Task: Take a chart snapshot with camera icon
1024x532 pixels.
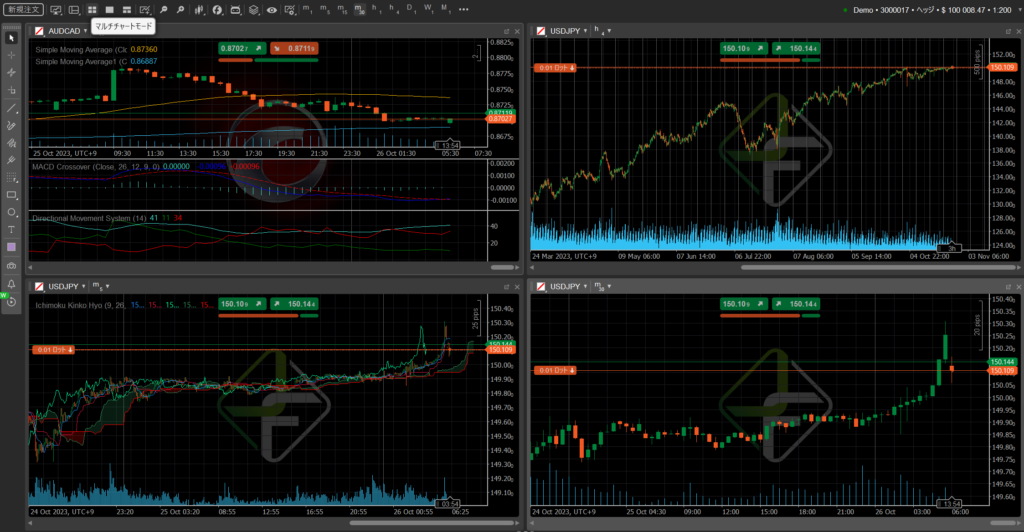Action: pos(11,266)
